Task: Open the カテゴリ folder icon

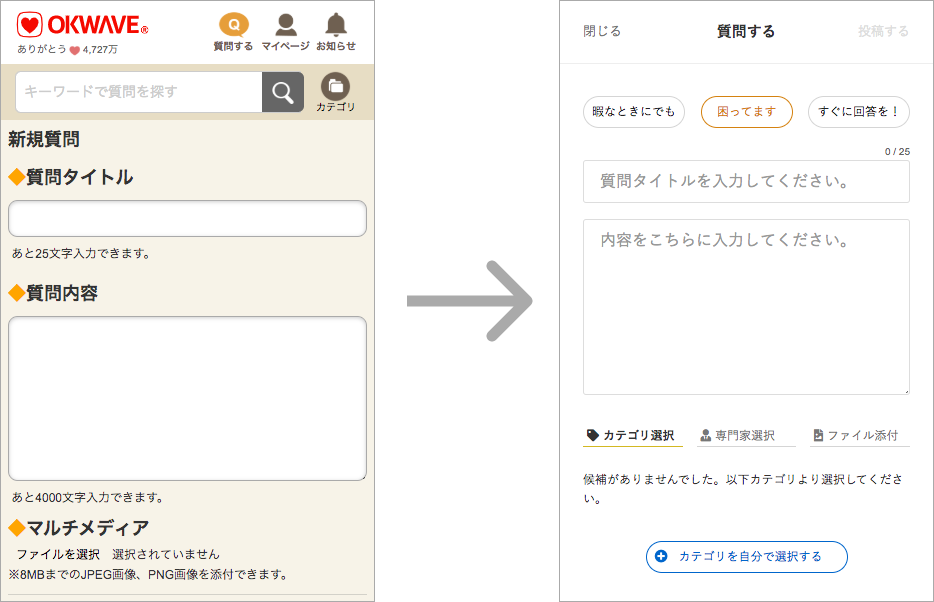Action: [x=336, y=88]
